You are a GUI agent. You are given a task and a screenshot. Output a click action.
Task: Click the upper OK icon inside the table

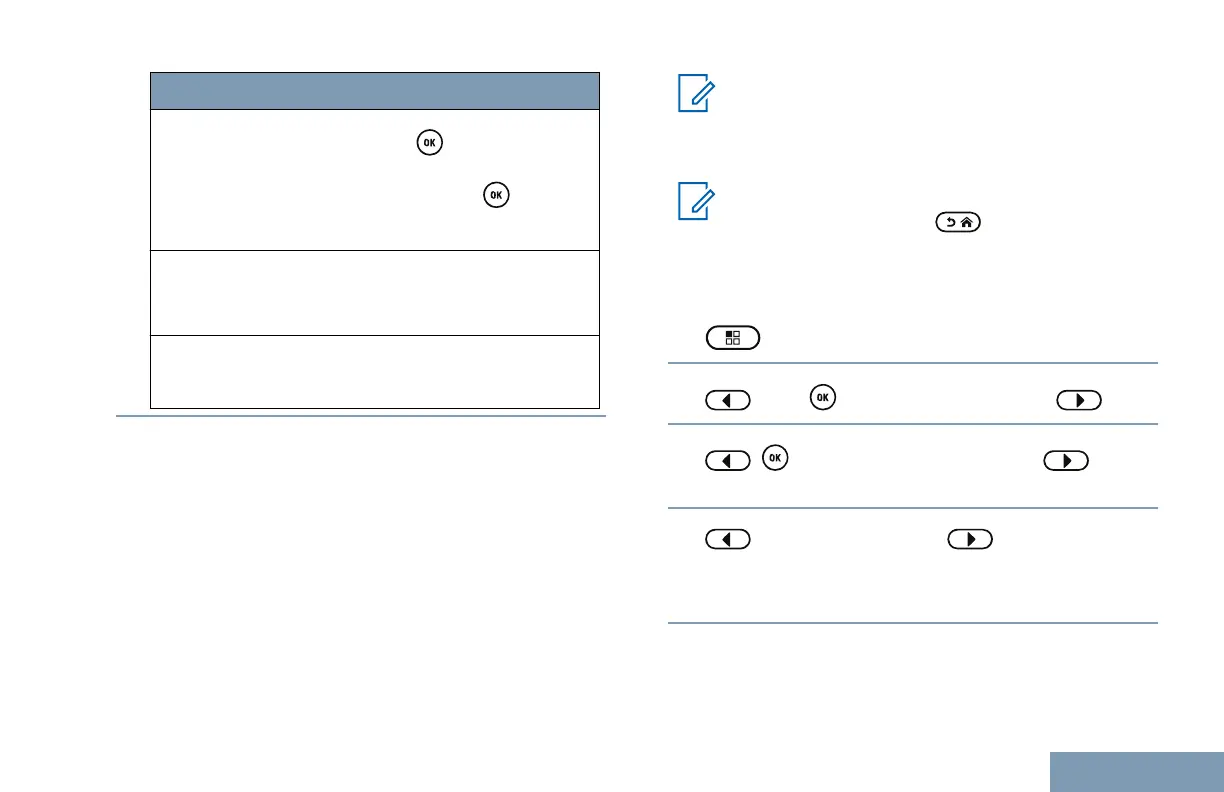click(429, 143)
